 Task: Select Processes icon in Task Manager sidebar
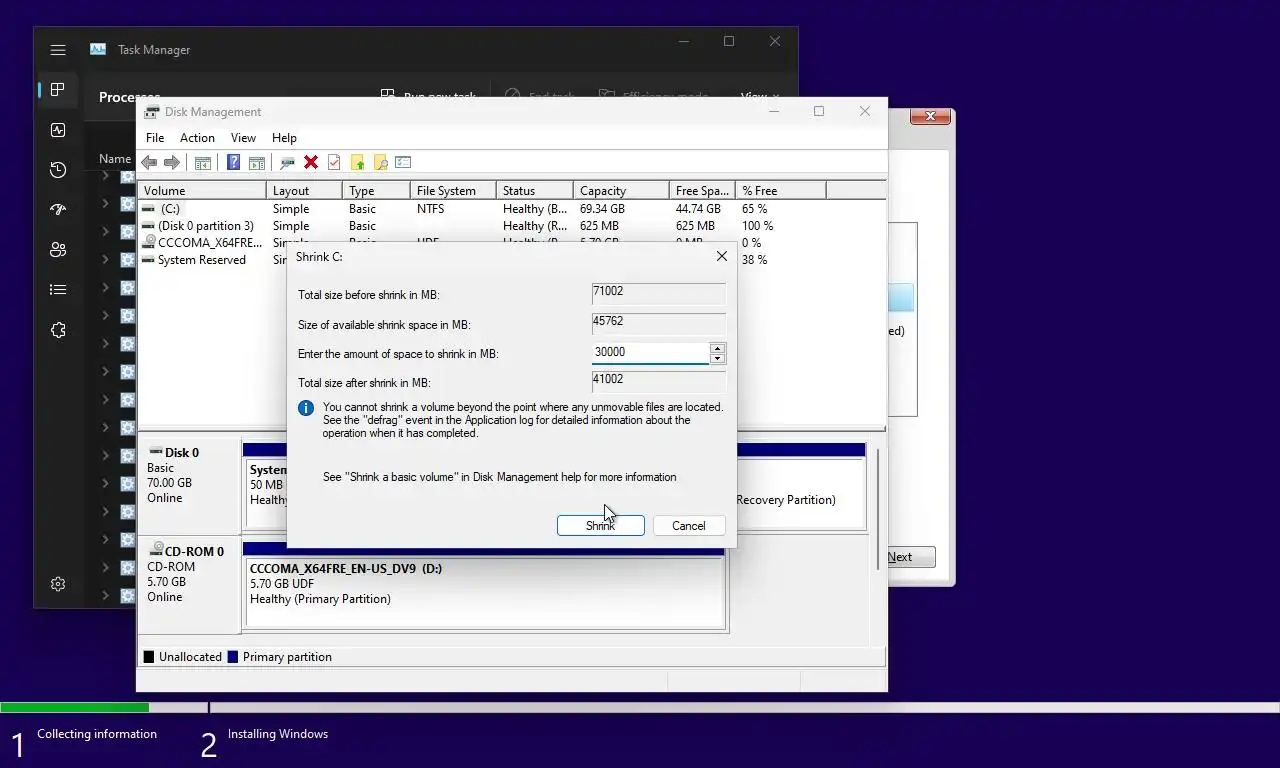58,90
